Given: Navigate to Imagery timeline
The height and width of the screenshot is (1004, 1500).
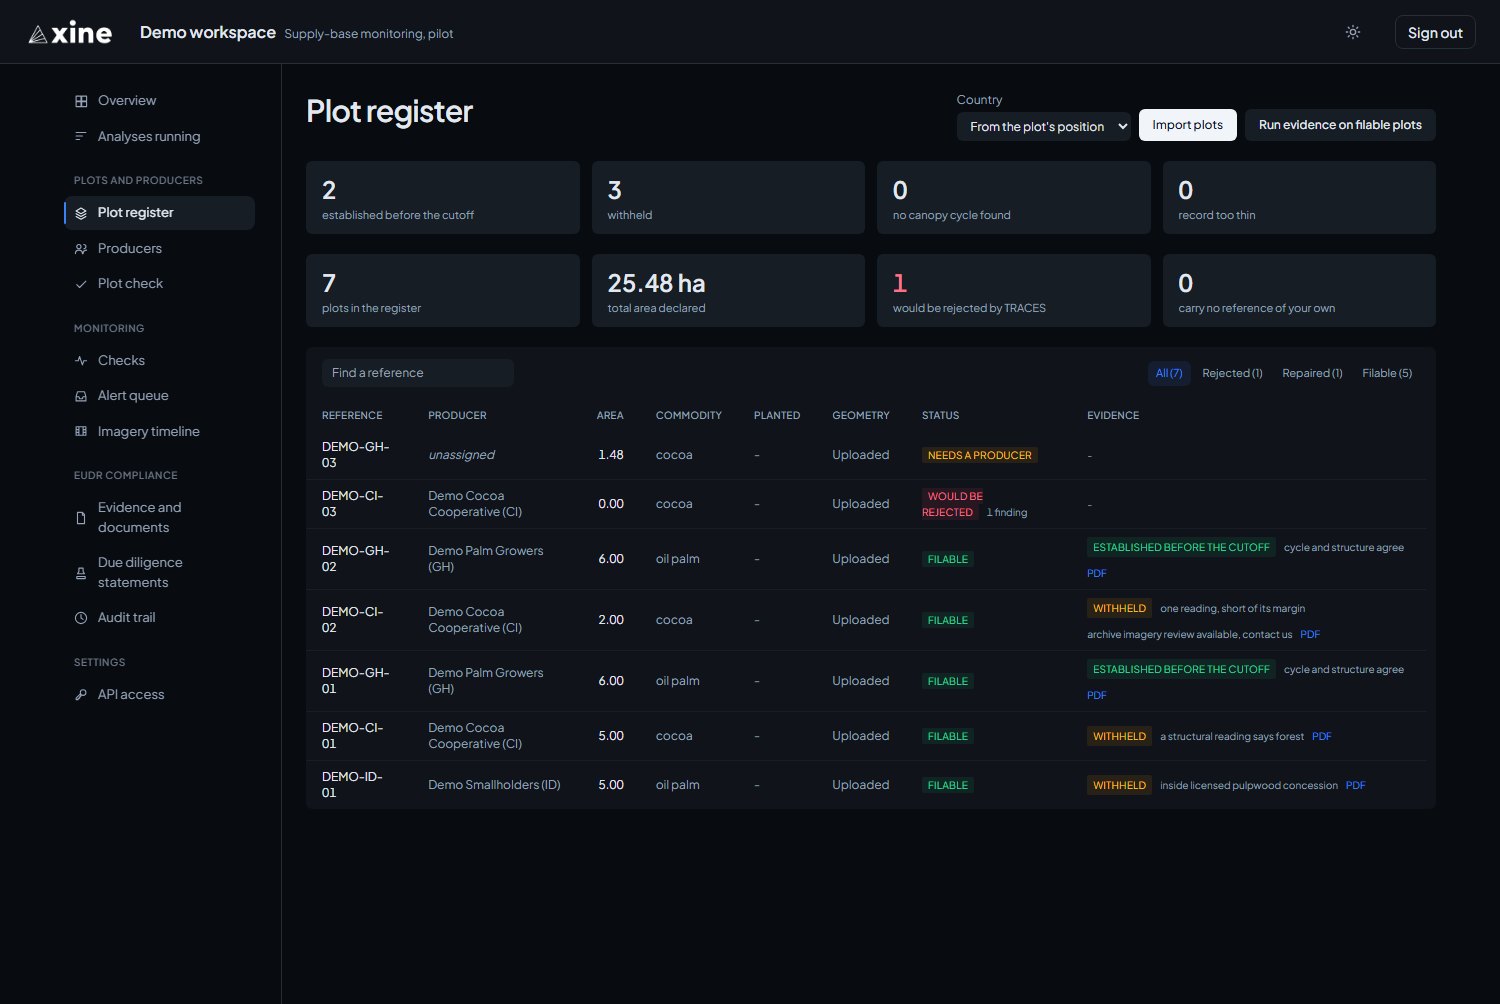Looking at the screenshot, I should tap(160, 432).
